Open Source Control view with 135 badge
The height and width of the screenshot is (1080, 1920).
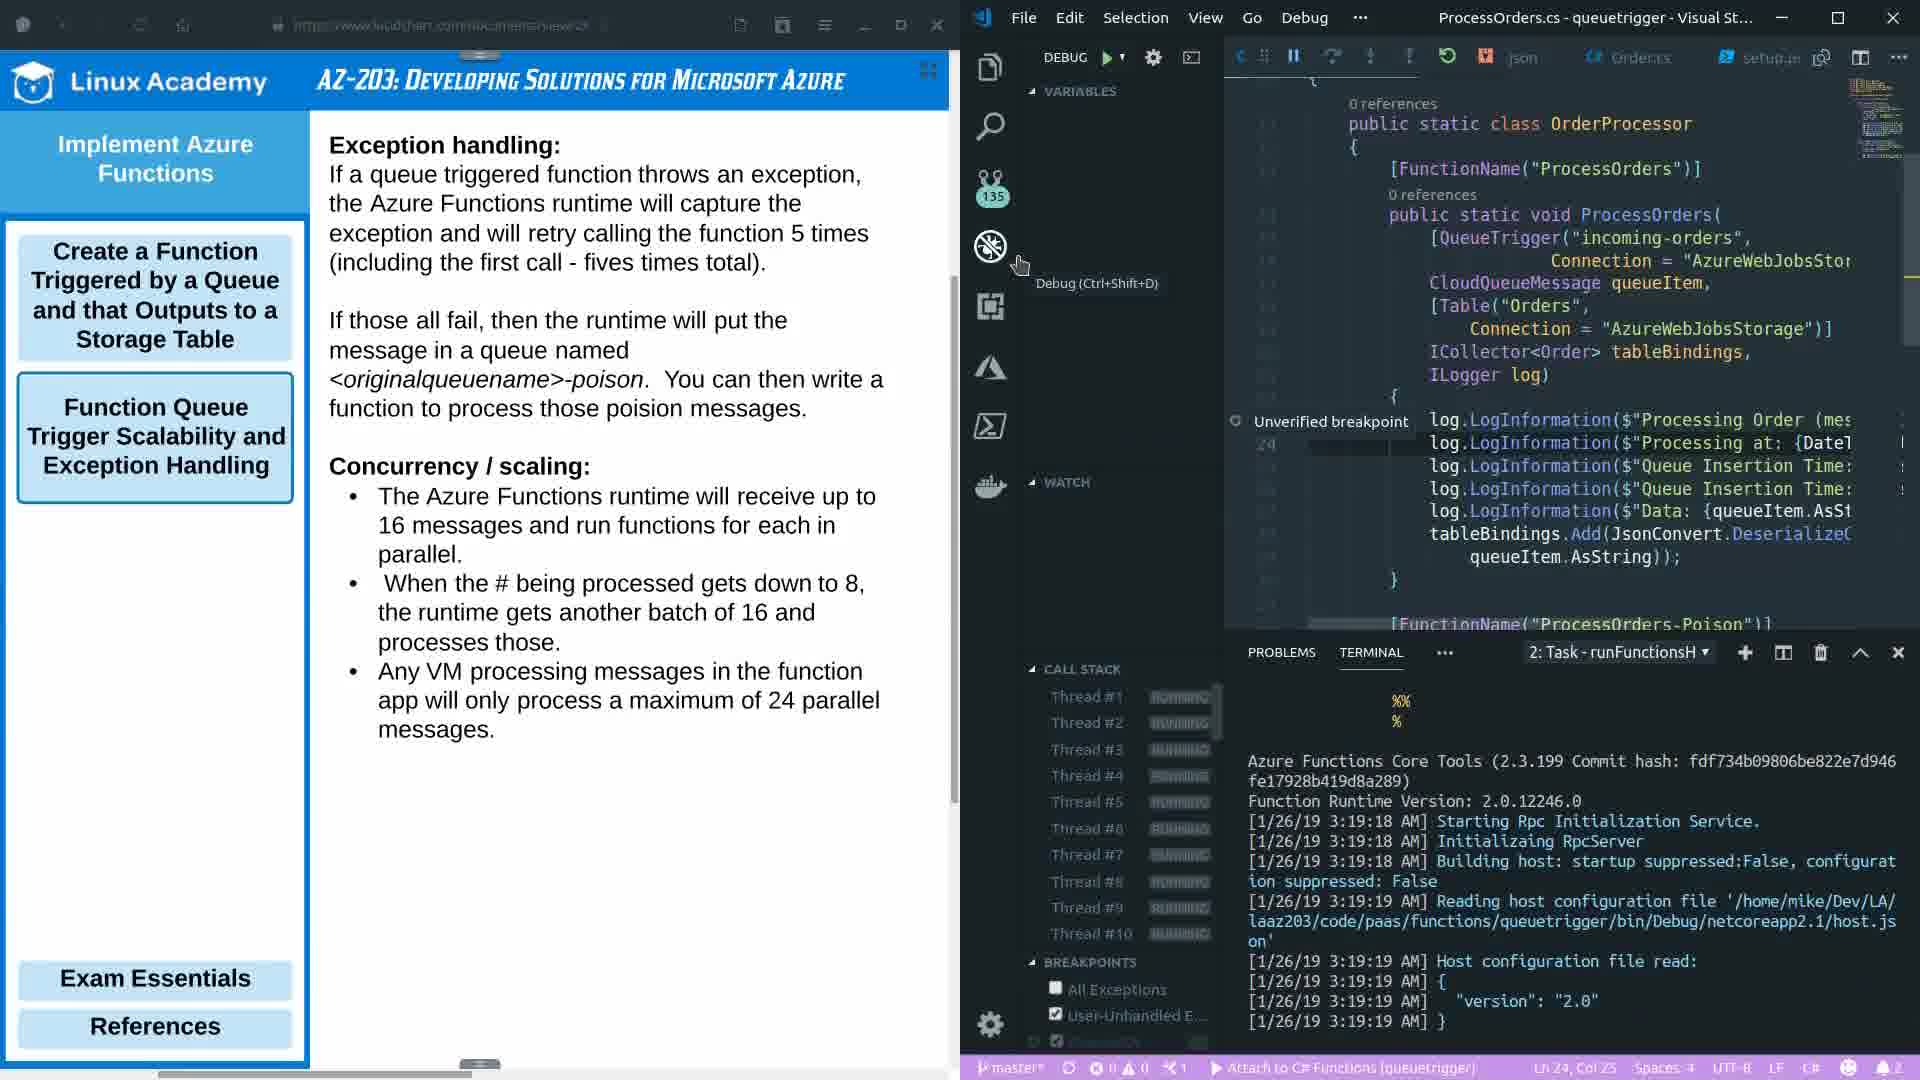[990, 186]
